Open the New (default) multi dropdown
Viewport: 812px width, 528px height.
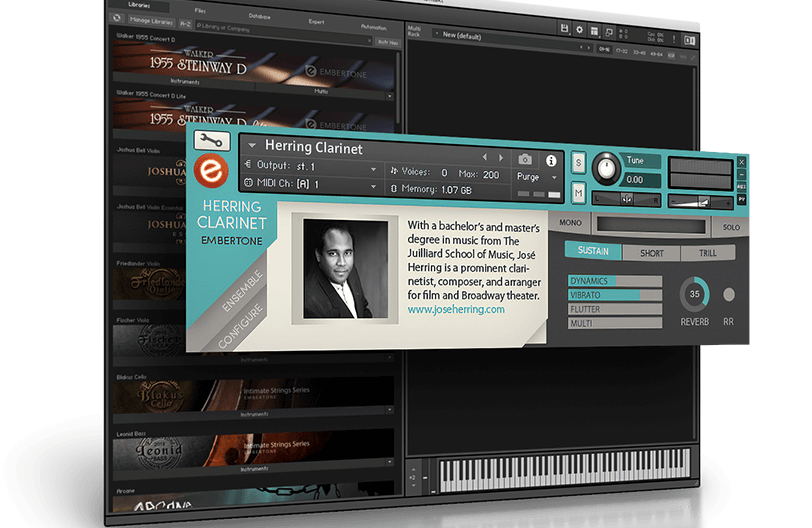point(437,34)
